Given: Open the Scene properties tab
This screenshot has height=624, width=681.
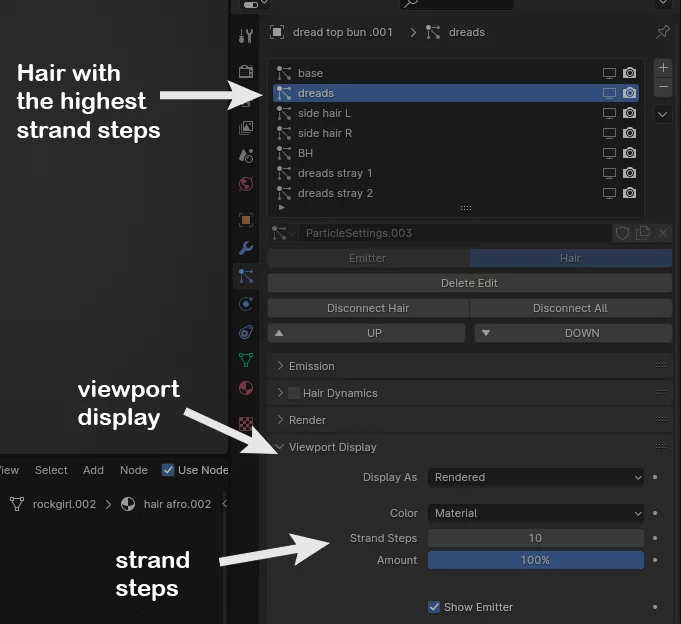Looking at the screenshot, I should pyautogui.click(x=246, y=155).
